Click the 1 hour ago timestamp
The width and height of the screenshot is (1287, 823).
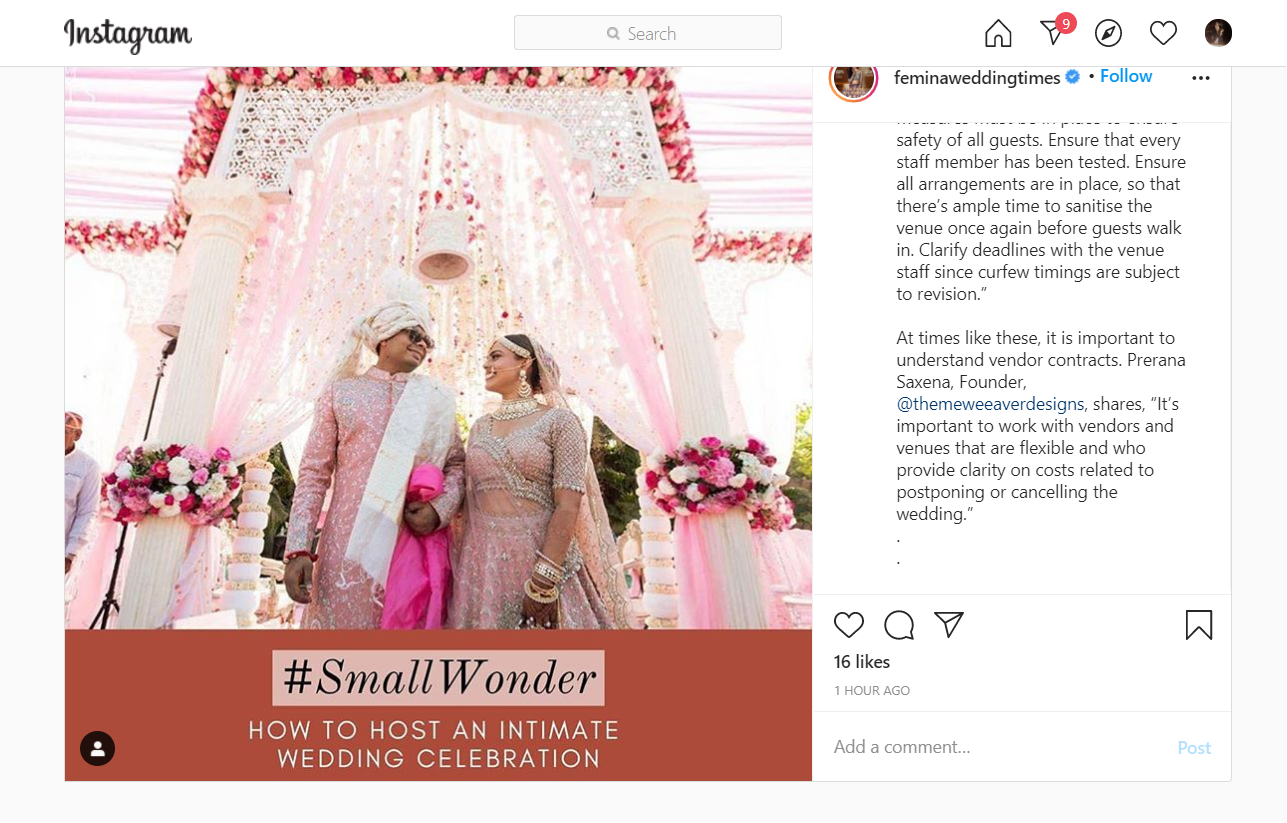(872, 691)
